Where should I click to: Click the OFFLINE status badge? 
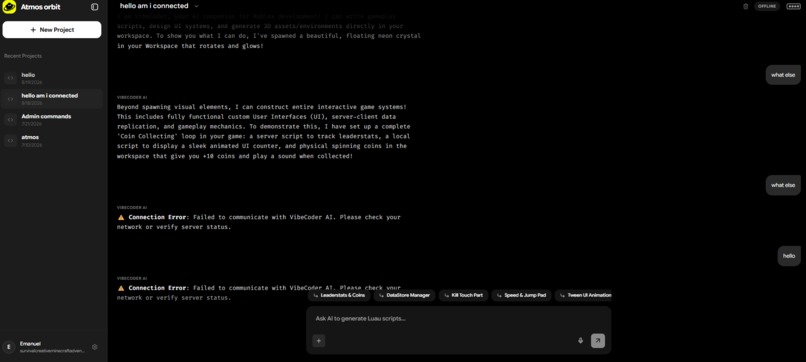(767, 6)
